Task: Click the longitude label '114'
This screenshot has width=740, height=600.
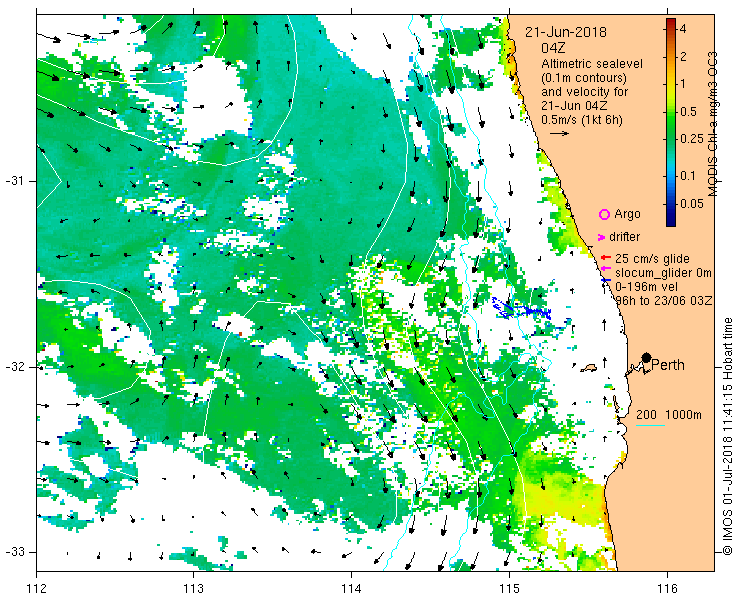Action: (351, 589)
